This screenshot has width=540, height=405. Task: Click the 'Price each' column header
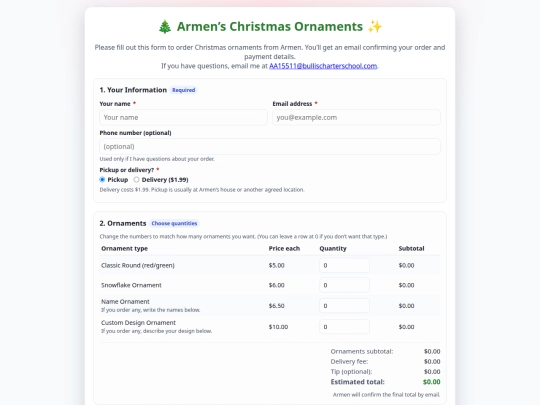click(x=284, y=248)
